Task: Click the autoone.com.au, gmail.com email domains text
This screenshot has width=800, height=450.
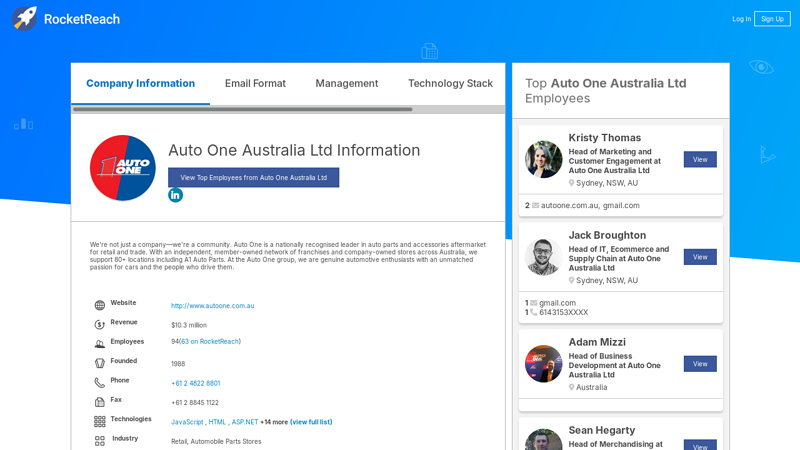Action: (590, 205)
